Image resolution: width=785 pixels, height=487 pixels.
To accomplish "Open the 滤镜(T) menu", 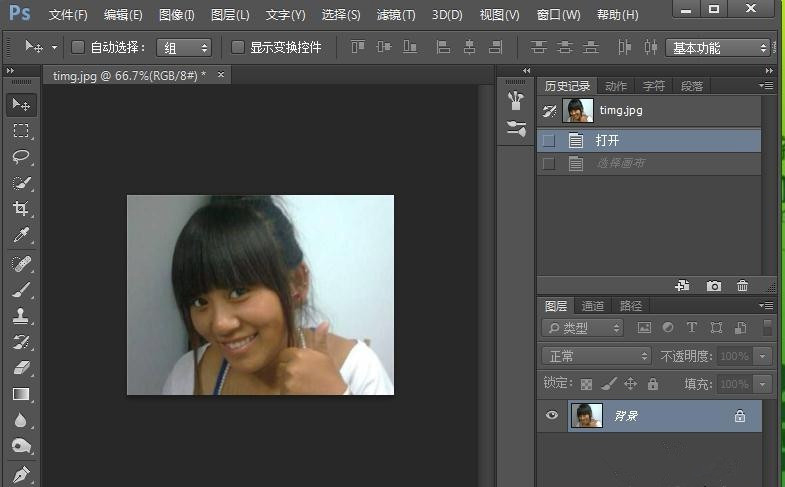I will 396,15.
